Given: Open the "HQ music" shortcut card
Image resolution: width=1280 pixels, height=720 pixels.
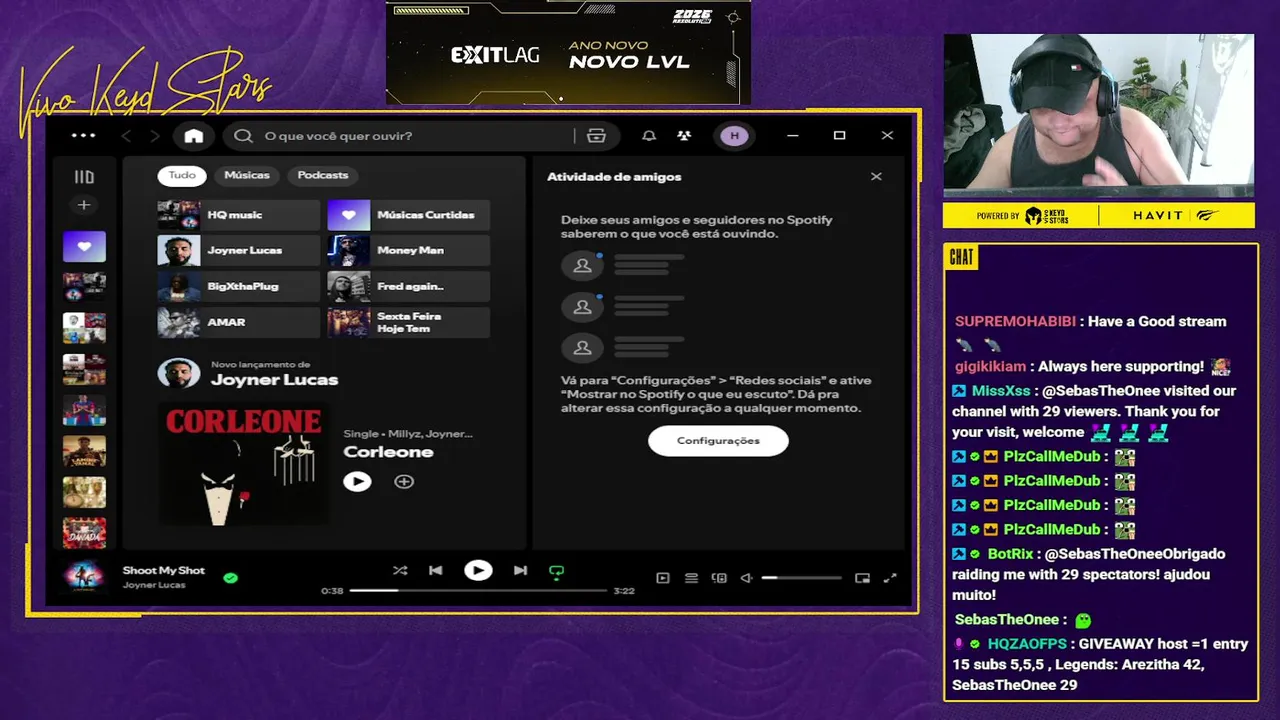Looking at the screenshot, I should [238, 215].
